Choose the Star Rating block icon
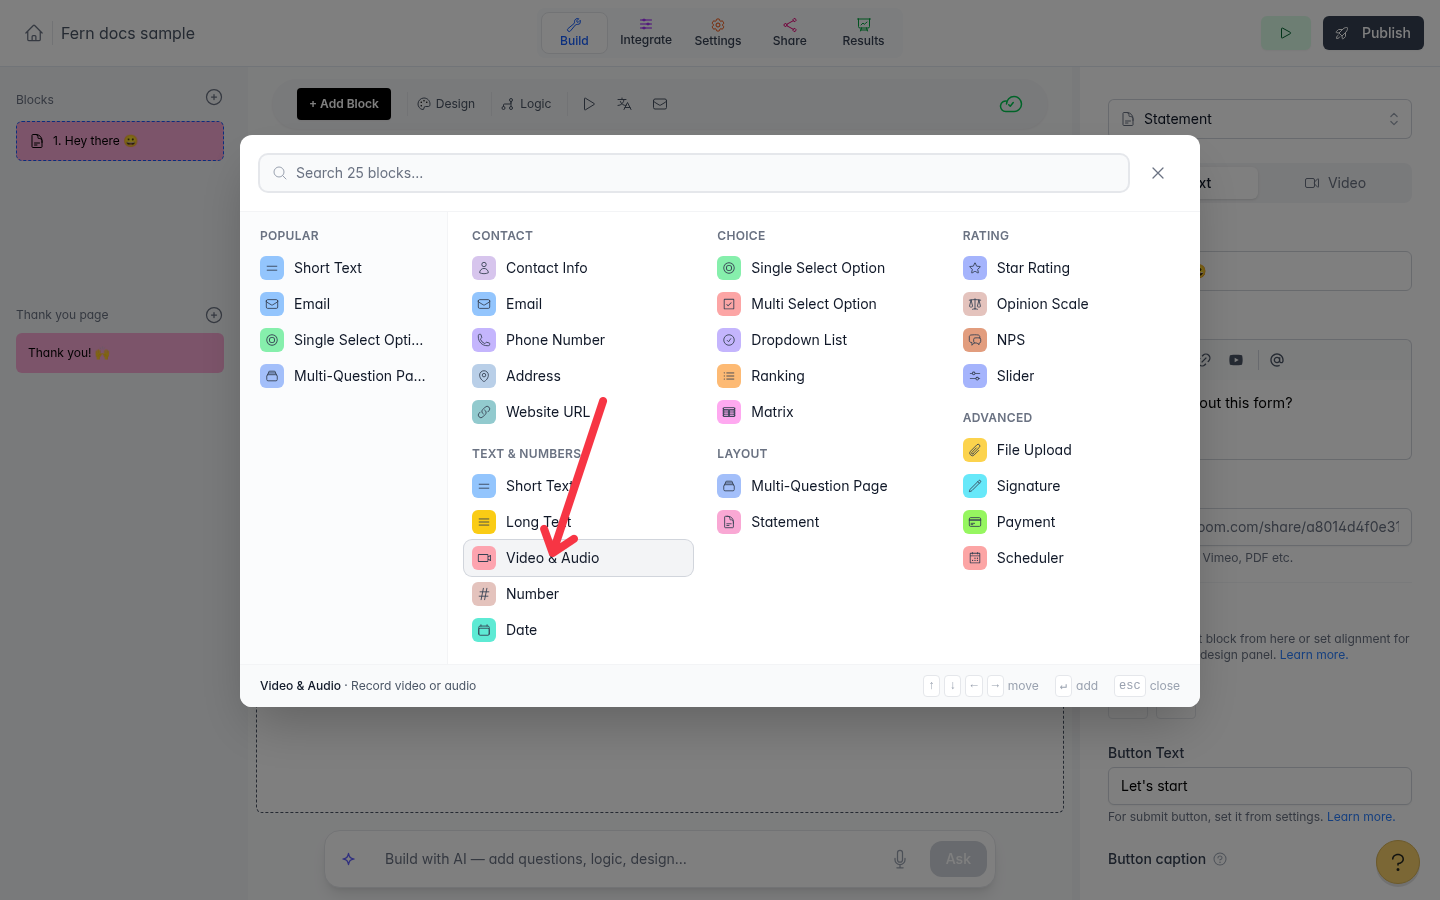 point(974,268)
